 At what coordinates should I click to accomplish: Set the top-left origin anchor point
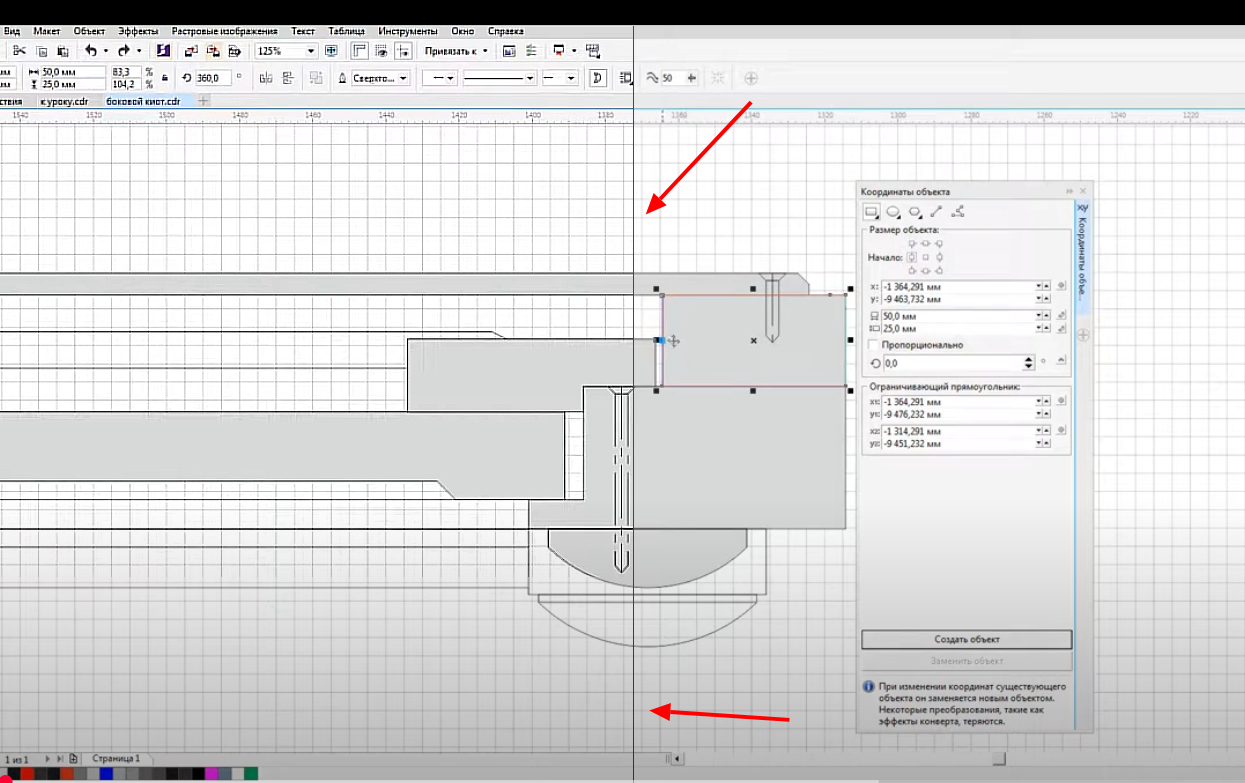911,243
